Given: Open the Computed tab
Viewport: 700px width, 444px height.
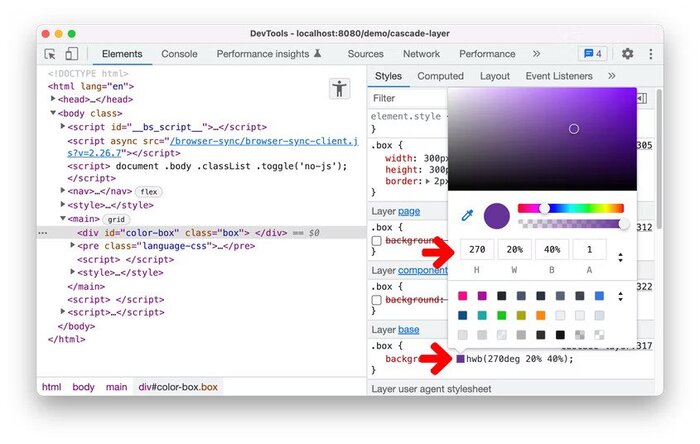Looking at the screenshot, I should pos(440,76).
